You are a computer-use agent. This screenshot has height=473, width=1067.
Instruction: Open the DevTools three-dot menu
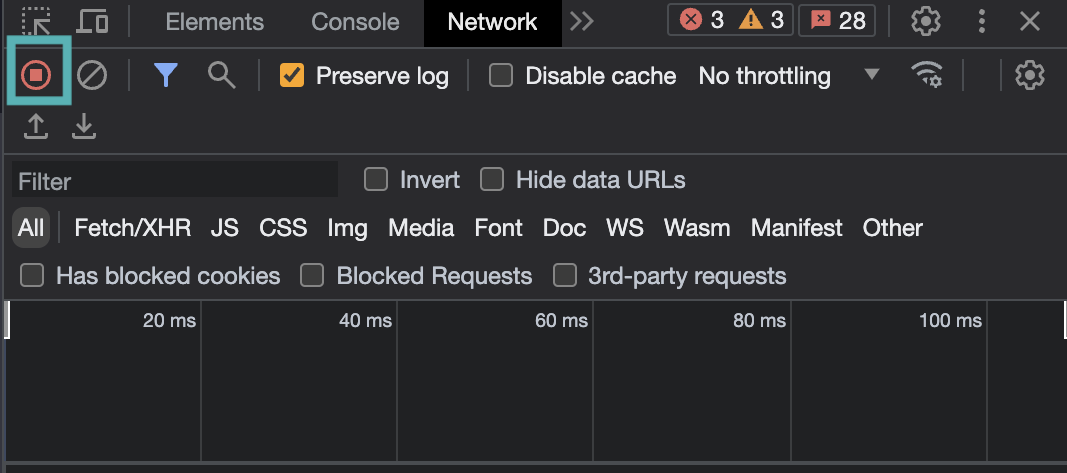(982, 21)
